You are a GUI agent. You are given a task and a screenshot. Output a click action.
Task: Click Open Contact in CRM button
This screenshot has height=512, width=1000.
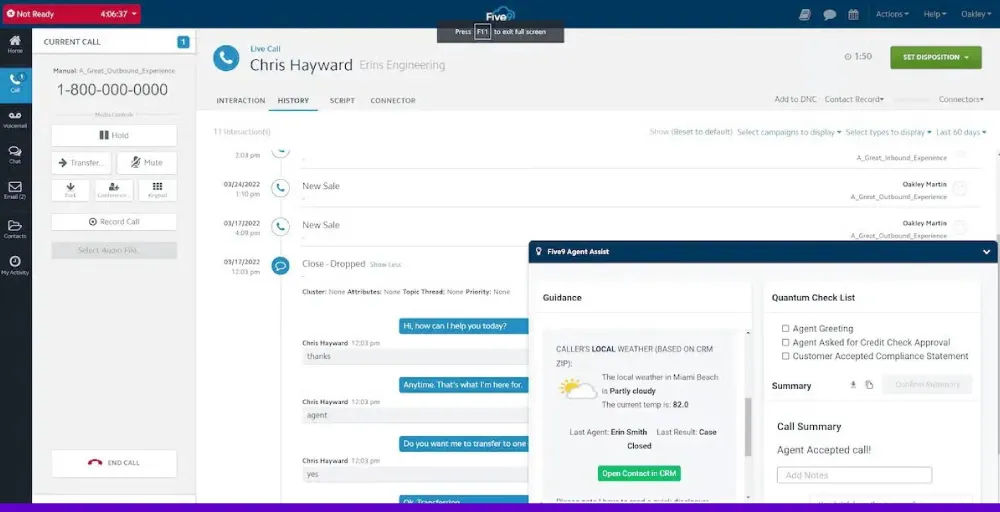(639, 473)
